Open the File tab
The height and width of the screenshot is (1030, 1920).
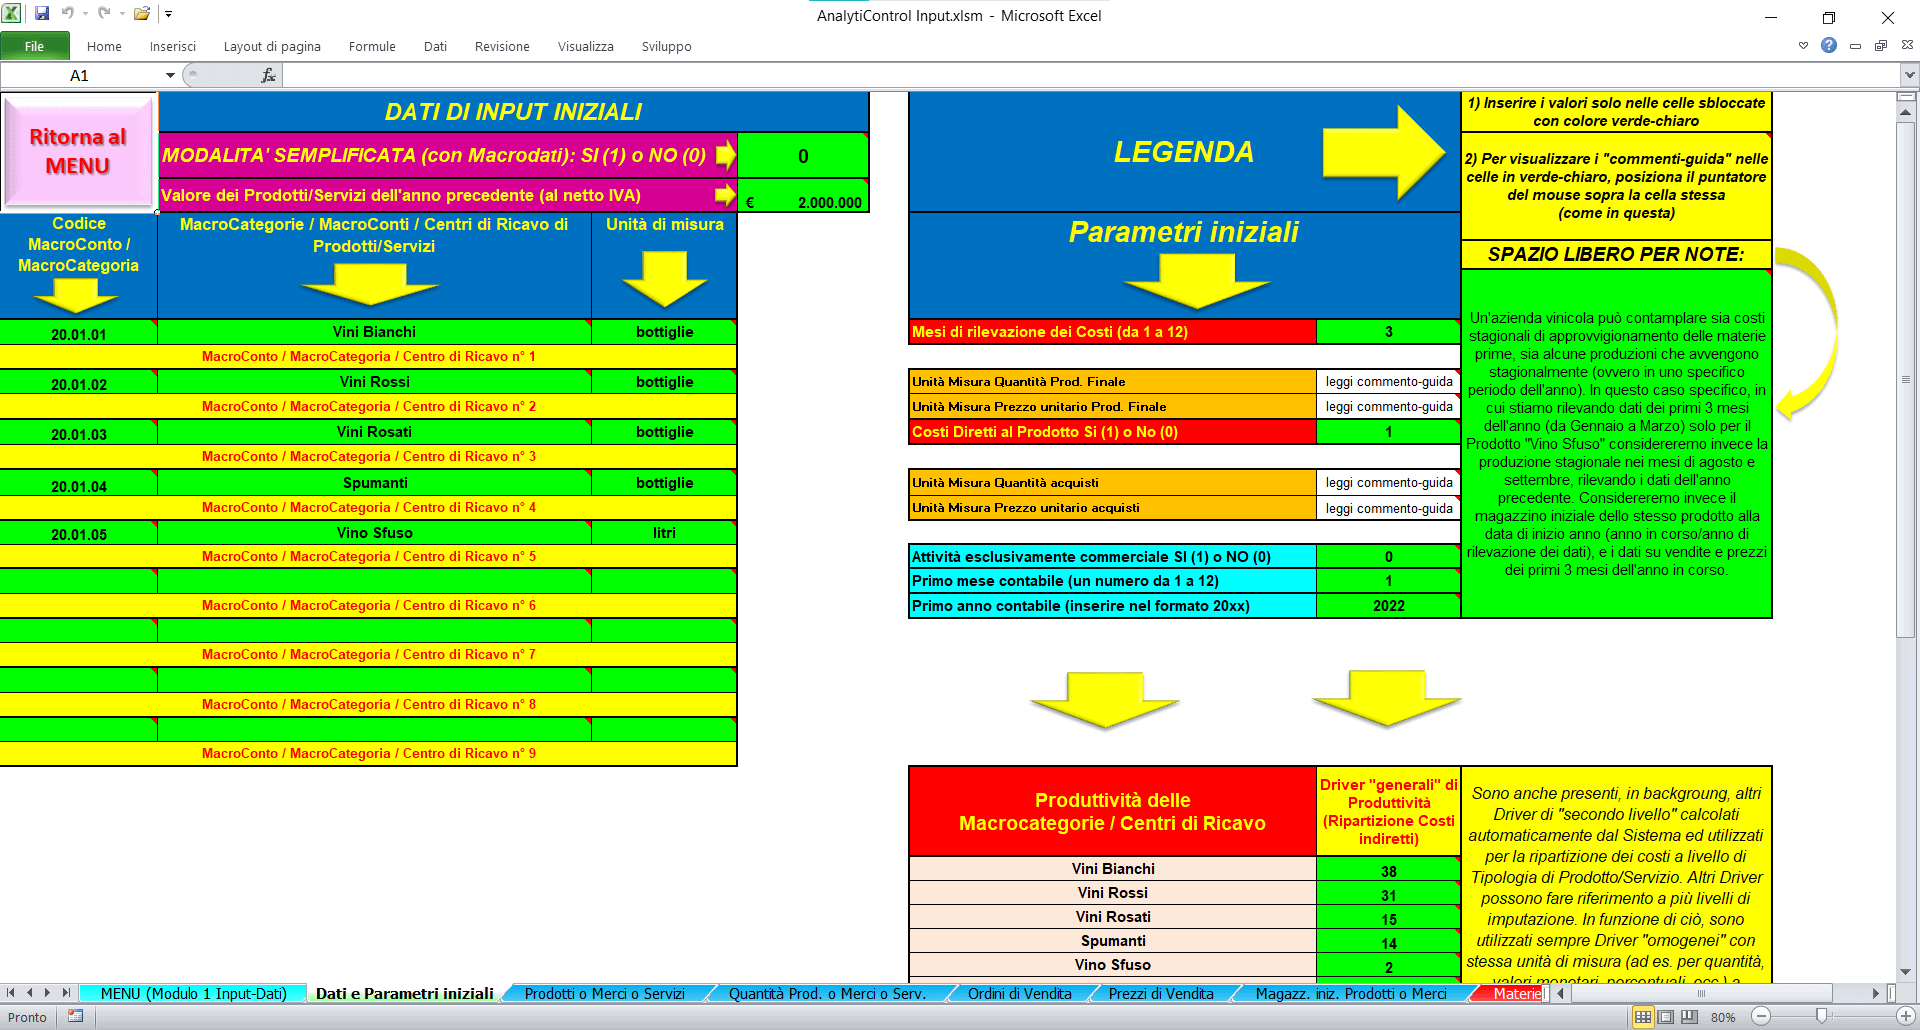pyautogui.click(x=34, y=46)
